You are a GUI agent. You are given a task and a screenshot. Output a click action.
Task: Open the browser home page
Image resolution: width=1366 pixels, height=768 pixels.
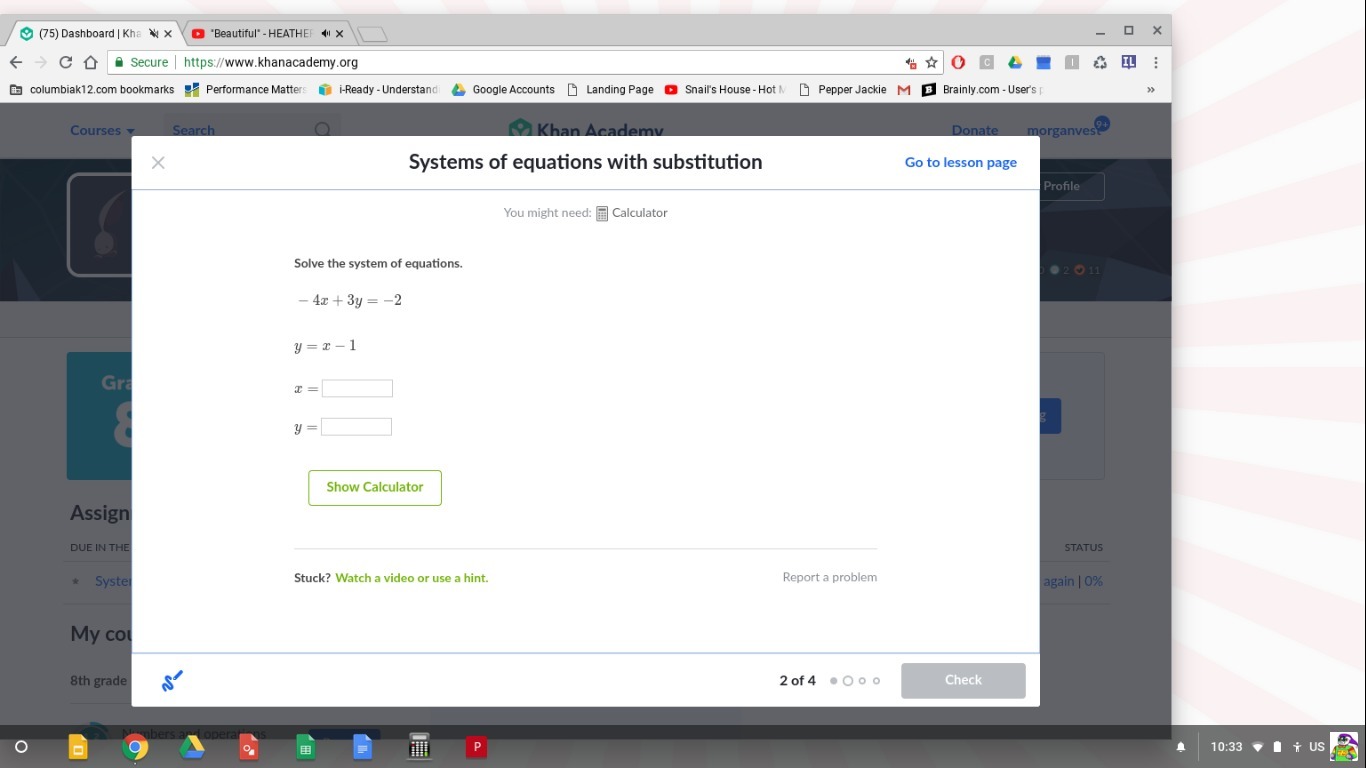[90, 62]
